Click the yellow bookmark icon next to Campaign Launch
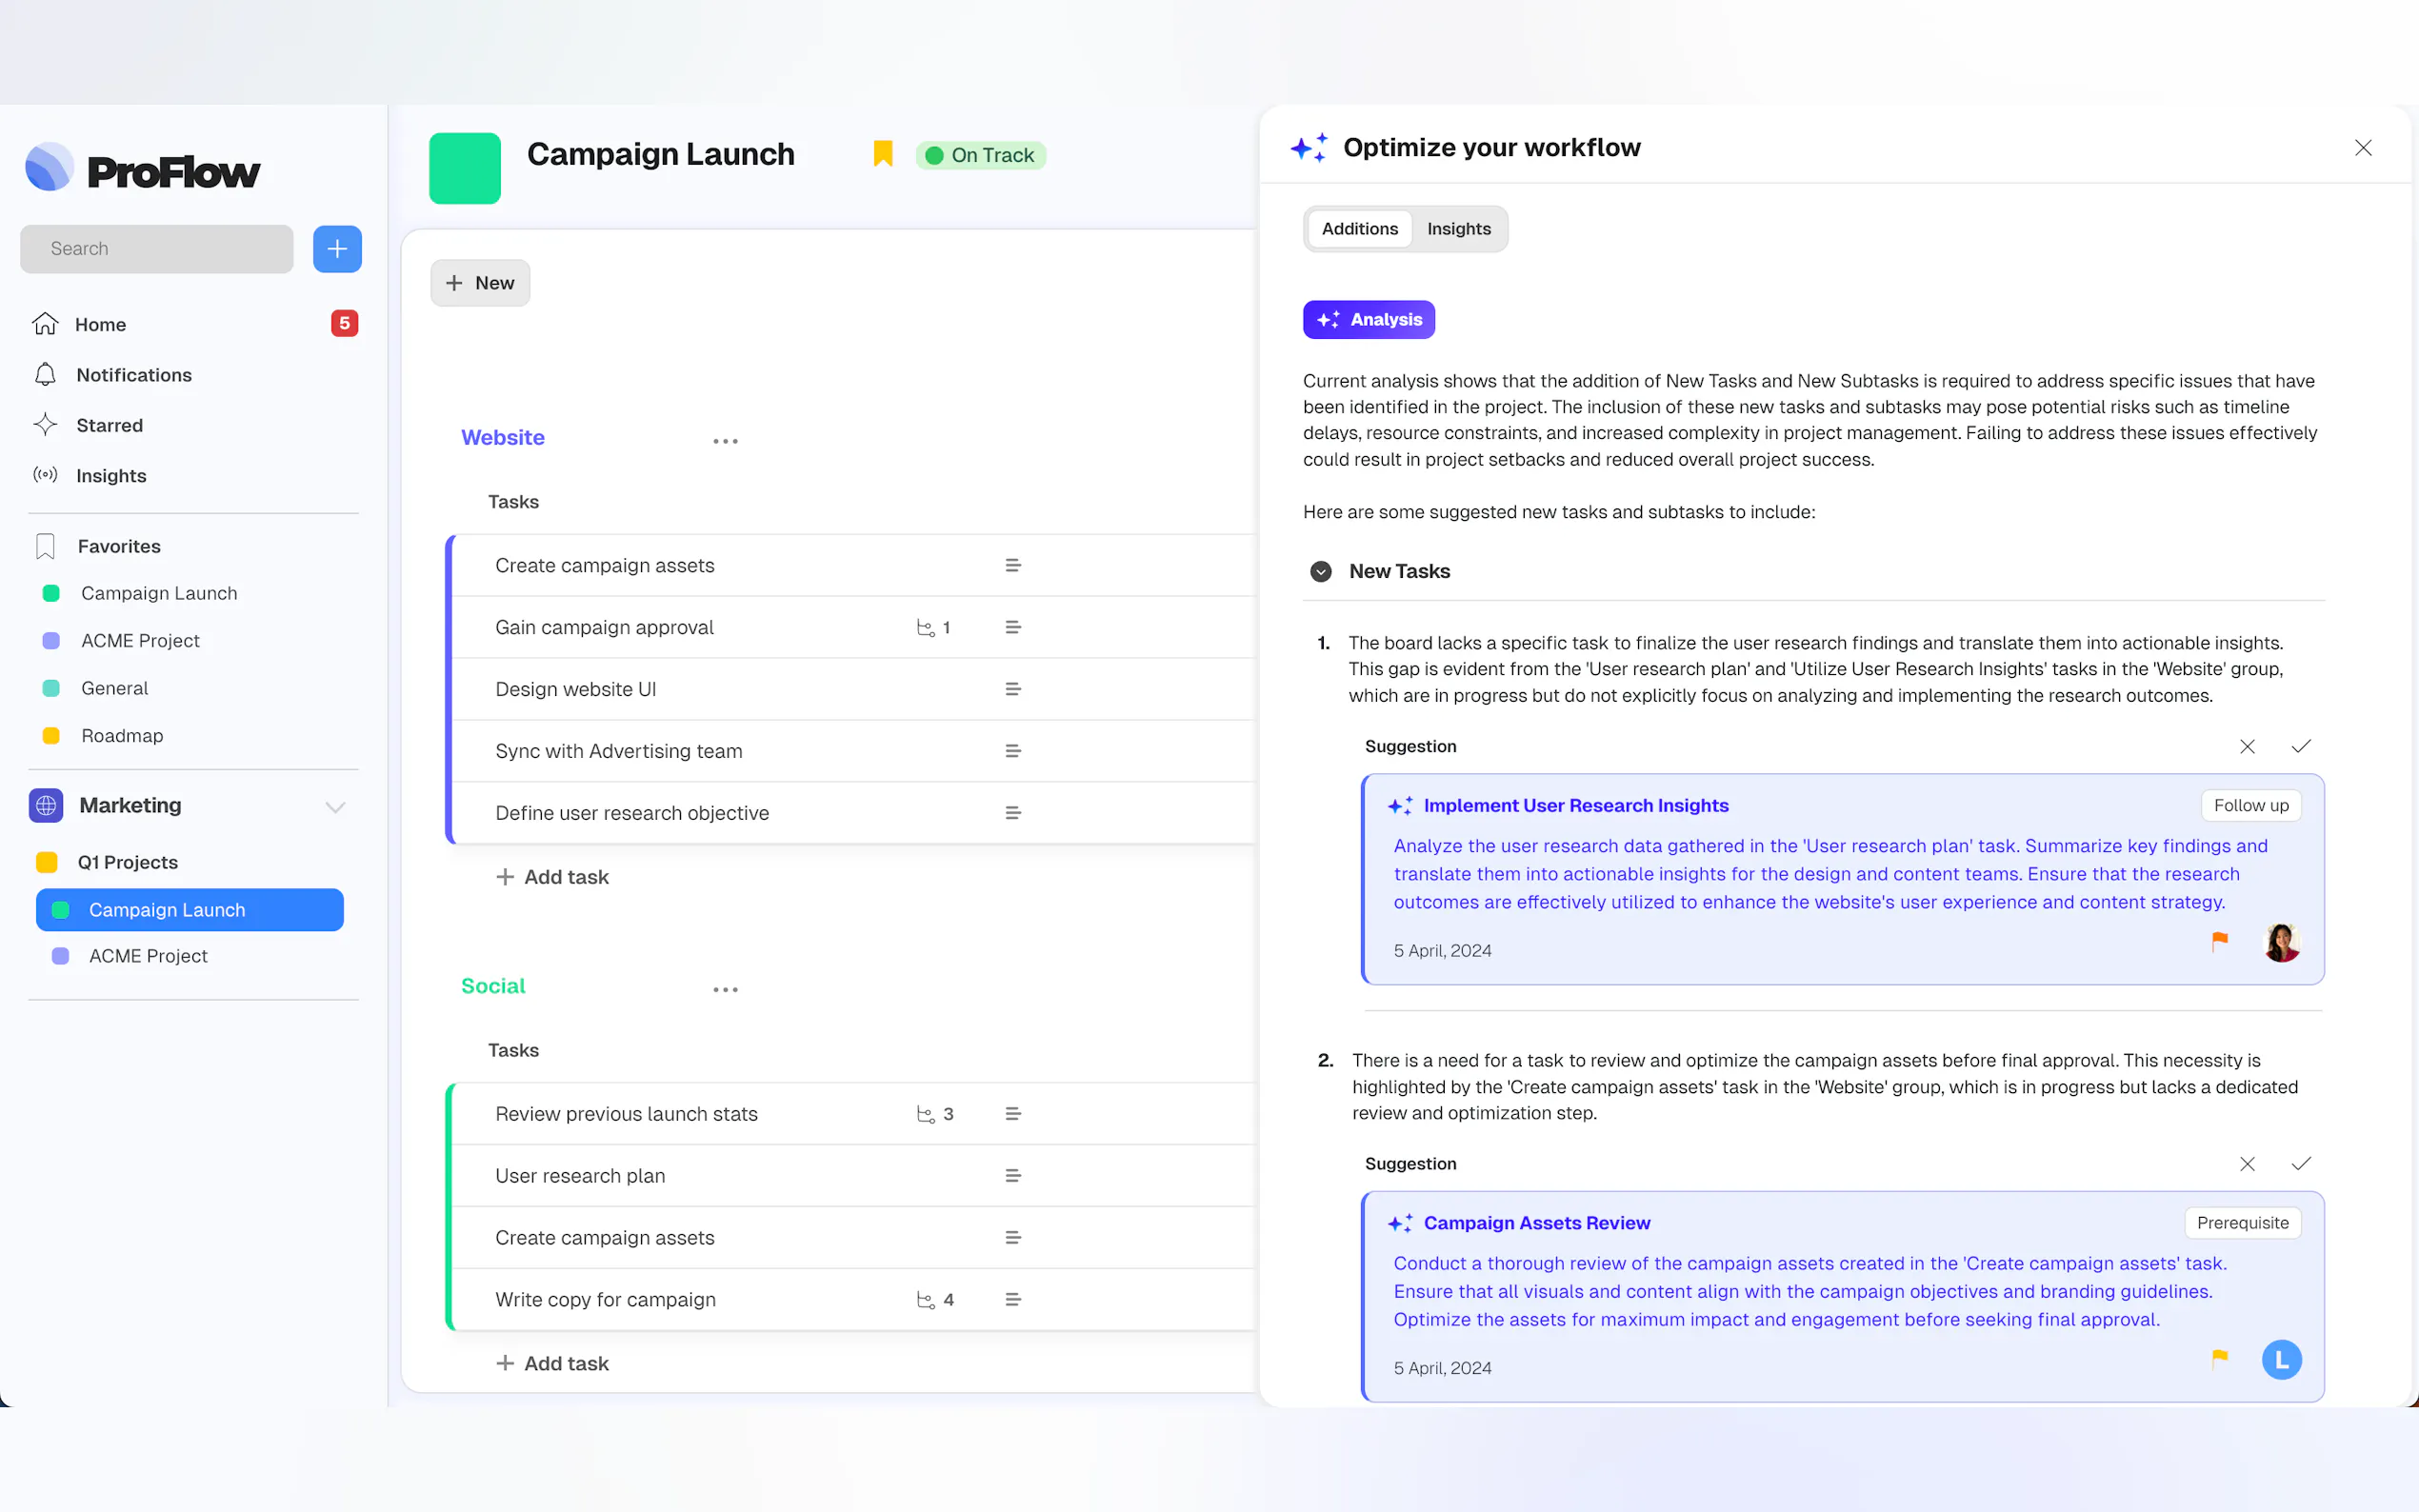Screen dimensions: 2419x1512 (882, 154)
